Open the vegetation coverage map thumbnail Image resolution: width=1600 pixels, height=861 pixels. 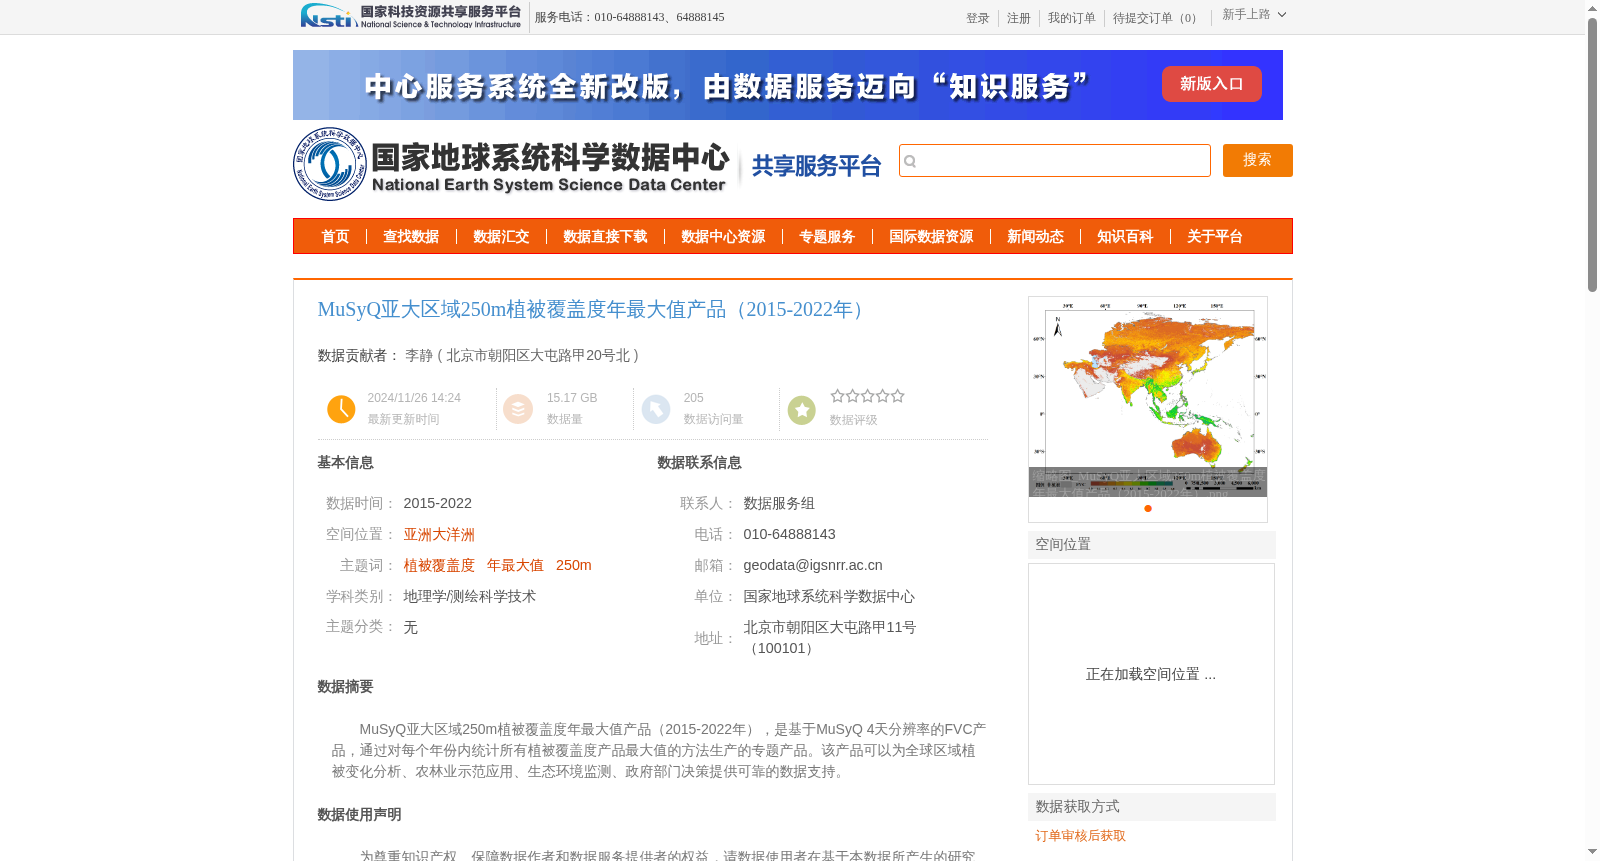tap(1148, 397)
